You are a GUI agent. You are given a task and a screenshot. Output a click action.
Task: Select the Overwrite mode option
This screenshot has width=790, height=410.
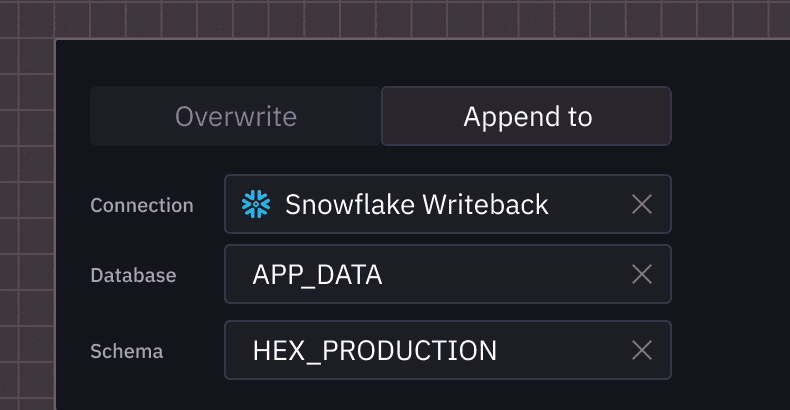(x=236, y=116)
